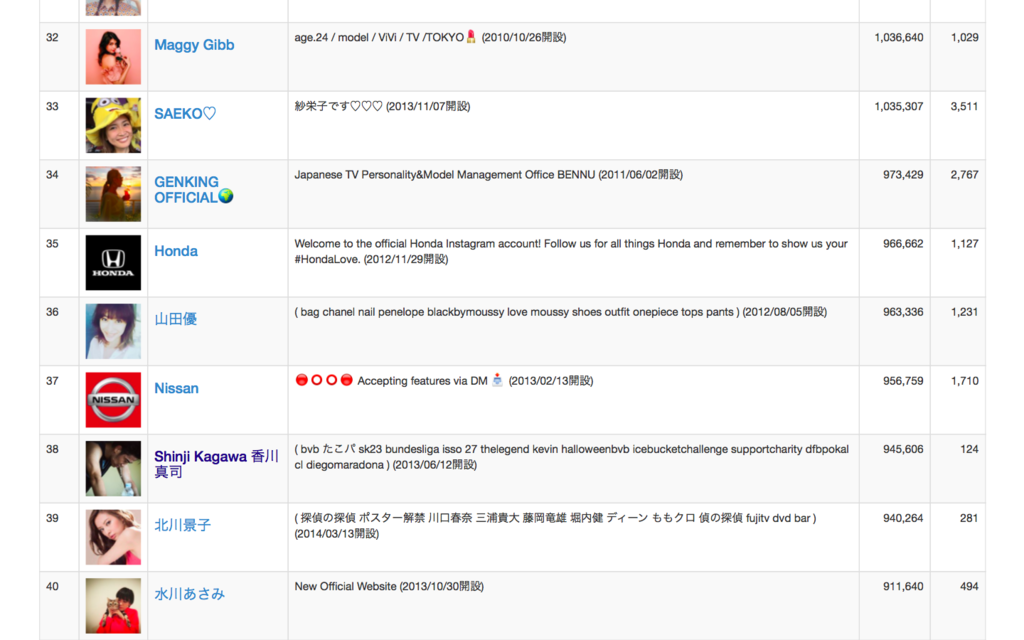Image resolution: width=1024 pixels, height=640 pixels.
Task: Click follower count 1,035,307
Action: point(899,106)
